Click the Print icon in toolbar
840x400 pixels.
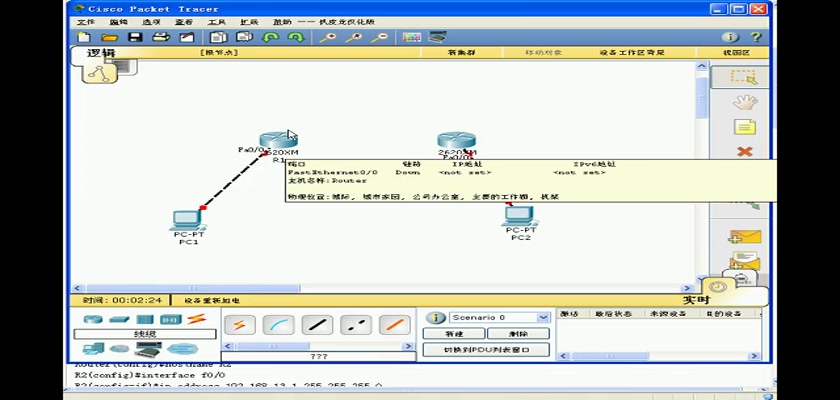pyautogui.click(x=160, y=38)
